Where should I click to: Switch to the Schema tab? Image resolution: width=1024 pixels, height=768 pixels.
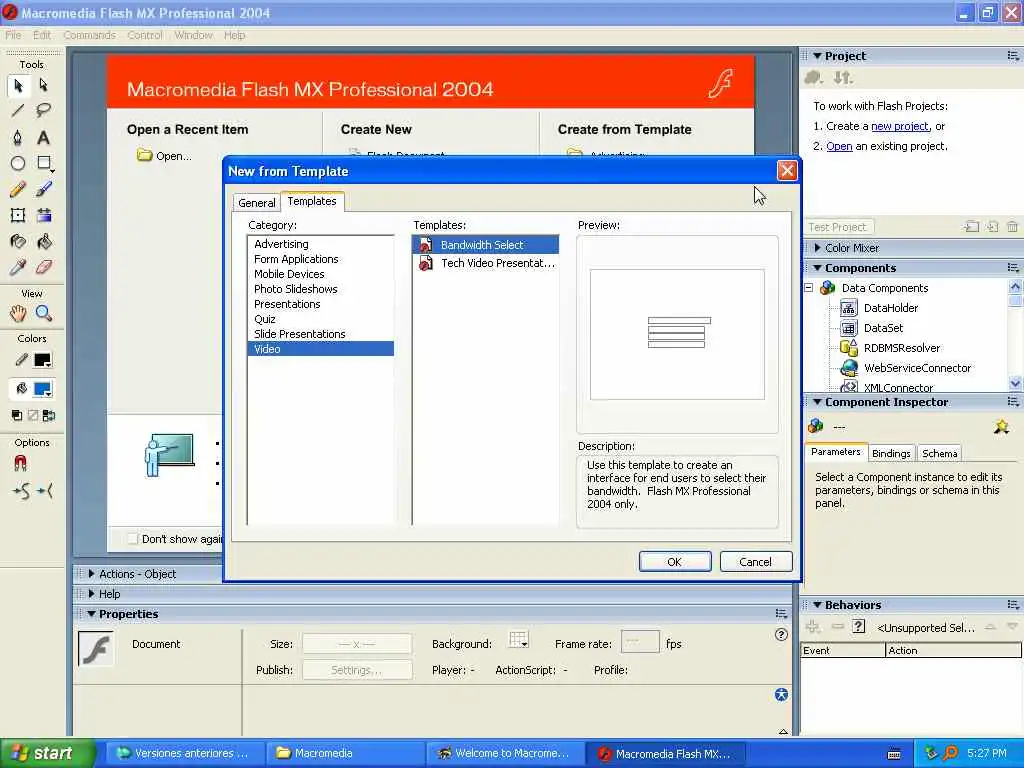tap(939, 453)
